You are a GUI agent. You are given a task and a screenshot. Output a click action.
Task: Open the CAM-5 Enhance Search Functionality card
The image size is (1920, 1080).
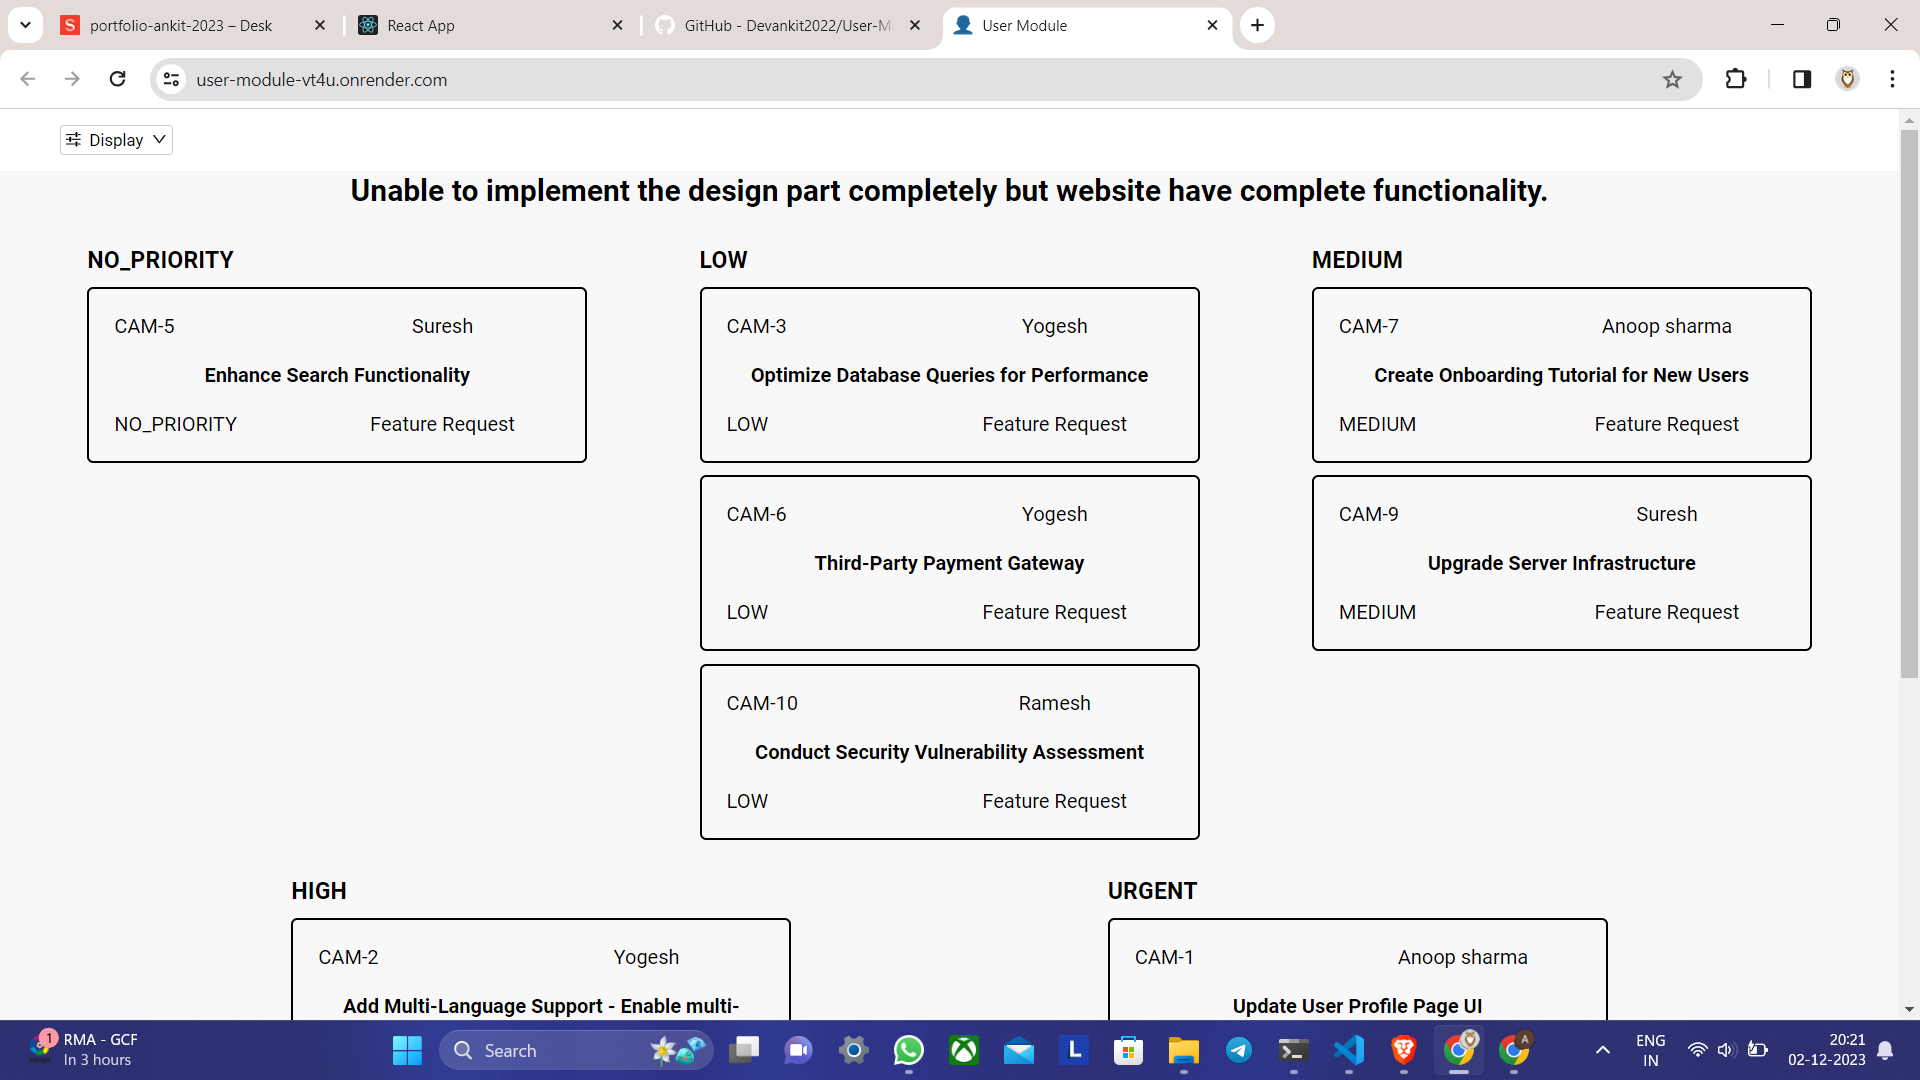pyautogui.click(x=337, y=375)
